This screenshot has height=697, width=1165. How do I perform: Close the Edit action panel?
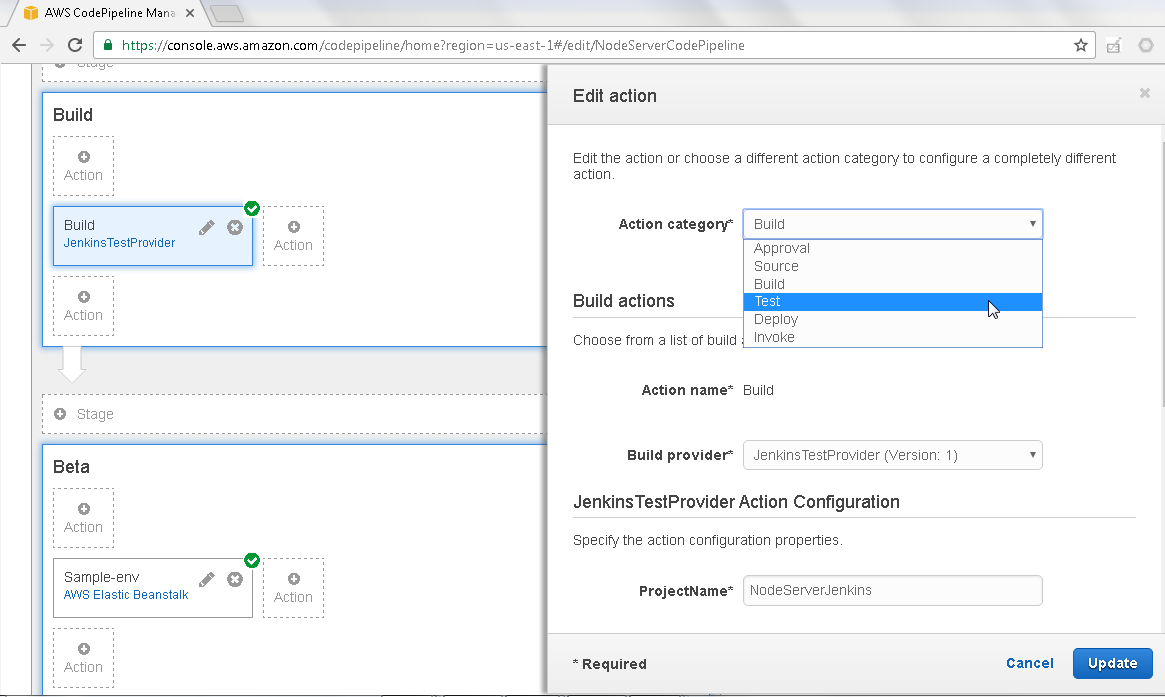click(x=1144, y=94)
